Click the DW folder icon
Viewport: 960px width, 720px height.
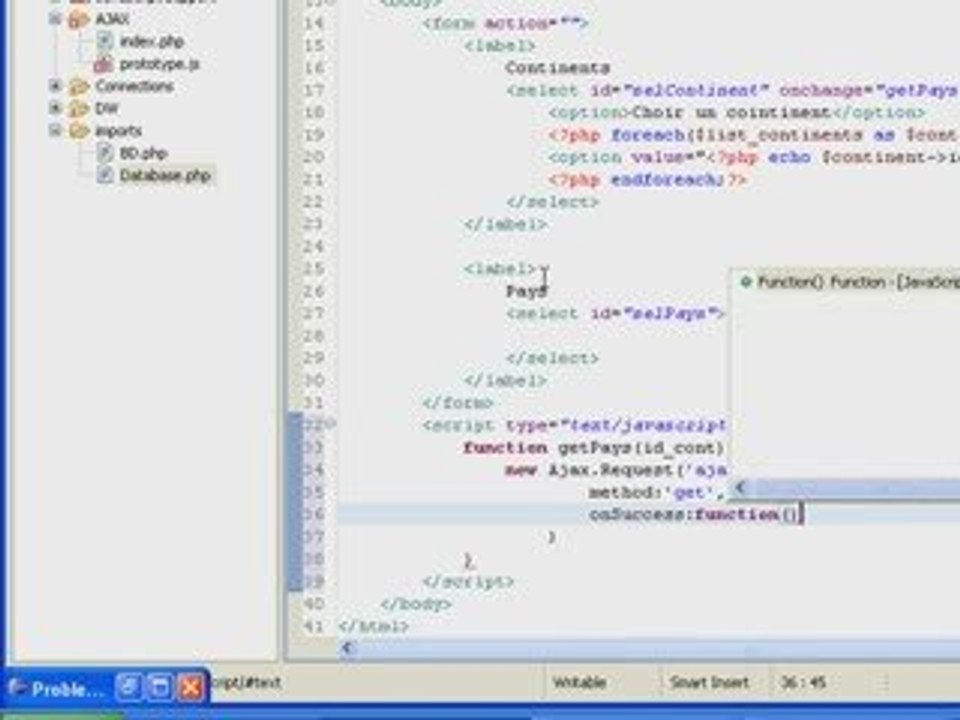[79, 109]
